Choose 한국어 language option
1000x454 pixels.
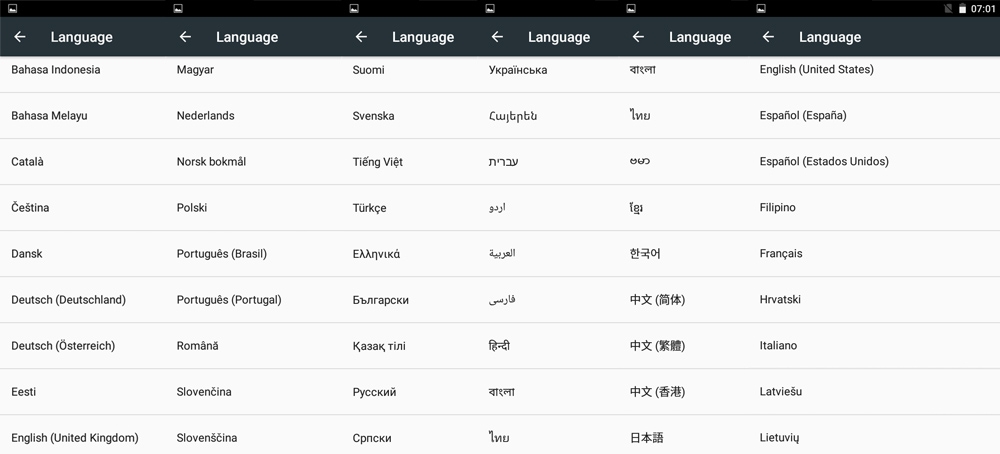point(645,254)
